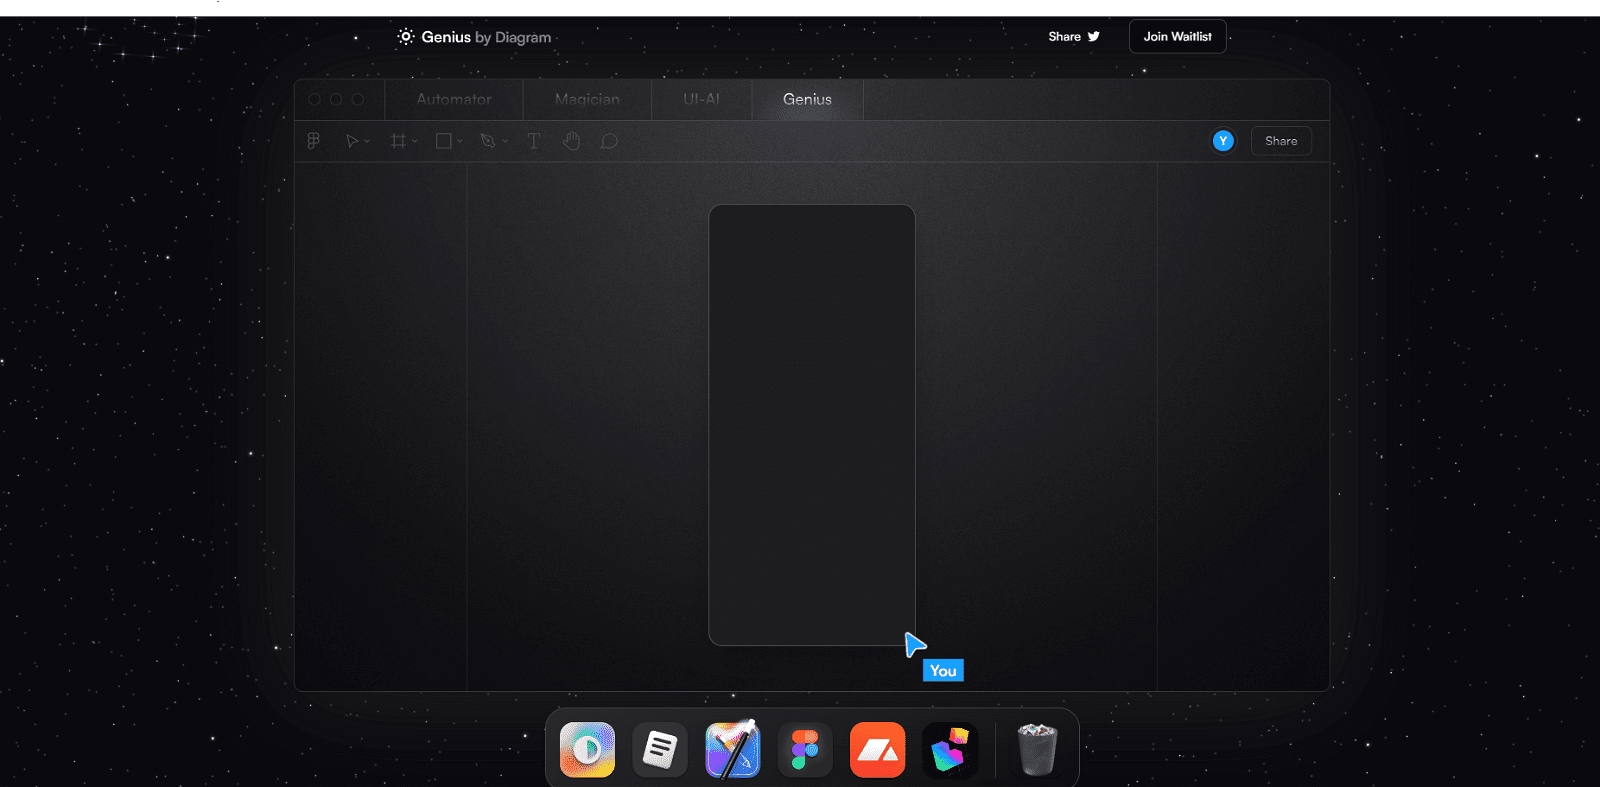Open the Trash in the dock

click(x=1037, y=750)
